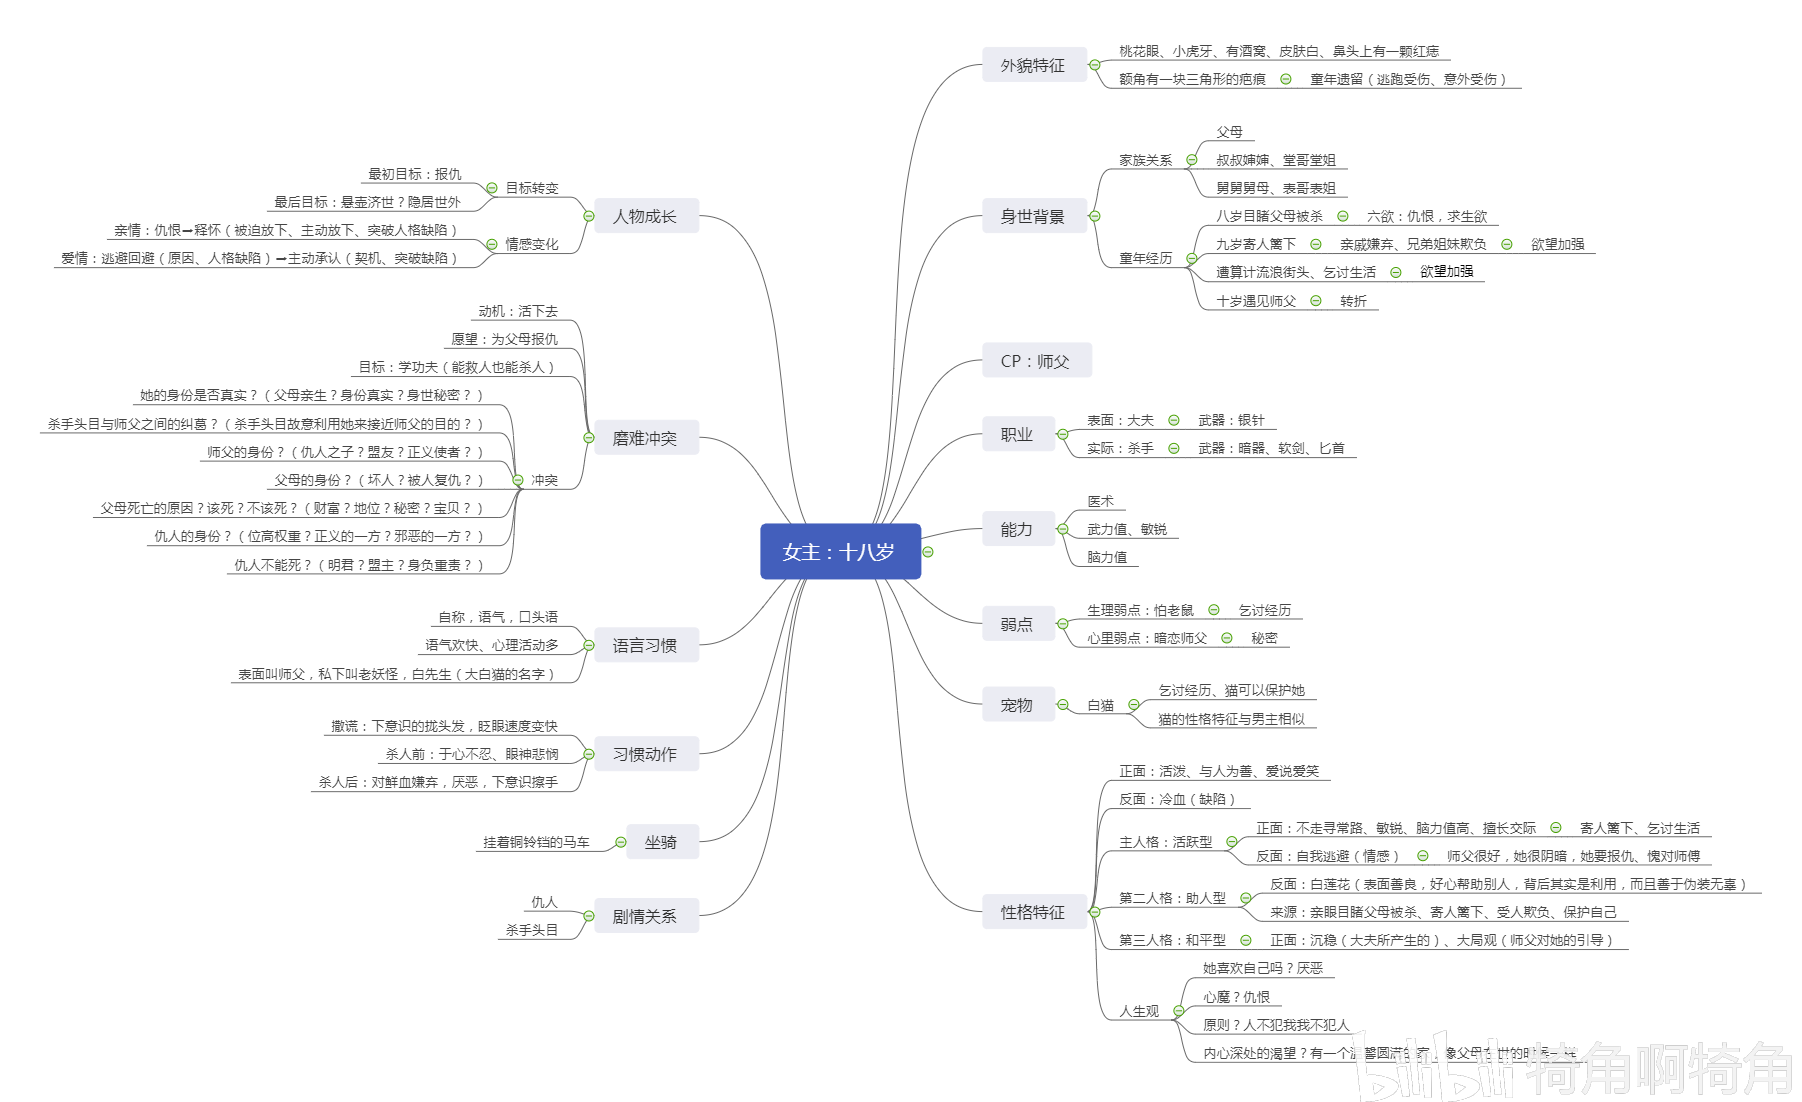
Task: Collapse the 外貌特征 branch toggle
Action: (1095, 65)
